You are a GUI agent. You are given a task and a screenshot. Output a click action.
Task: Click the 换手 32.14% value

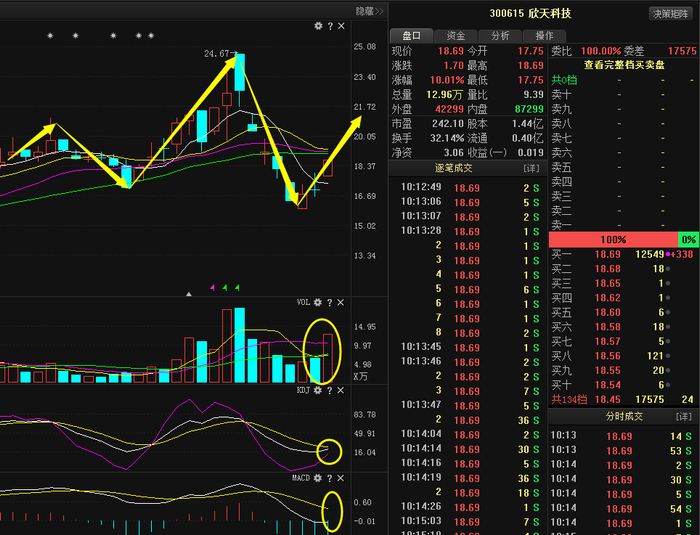(x=447, y=138)
